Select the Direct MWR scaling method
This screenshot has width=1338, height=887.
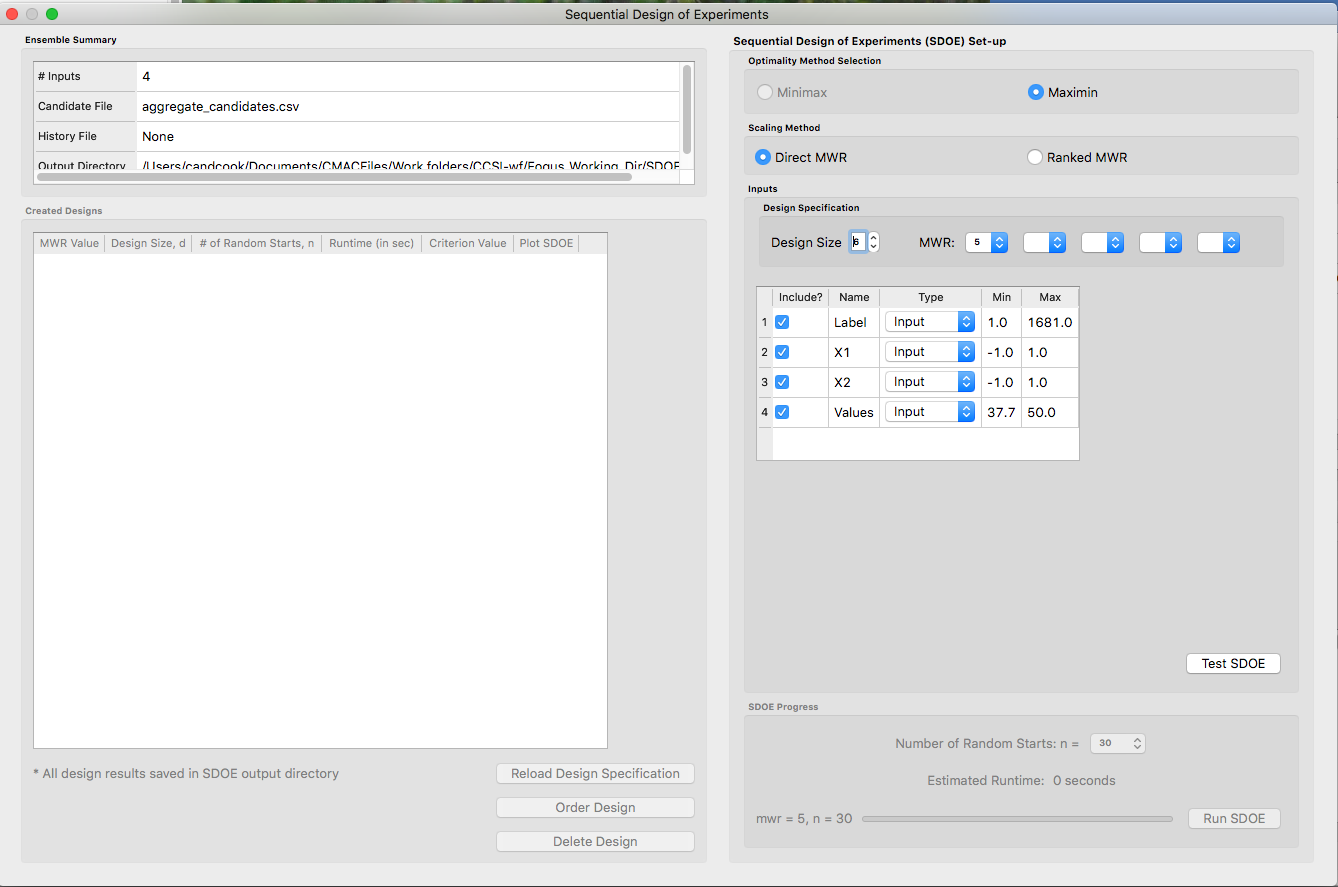(762, 157)
